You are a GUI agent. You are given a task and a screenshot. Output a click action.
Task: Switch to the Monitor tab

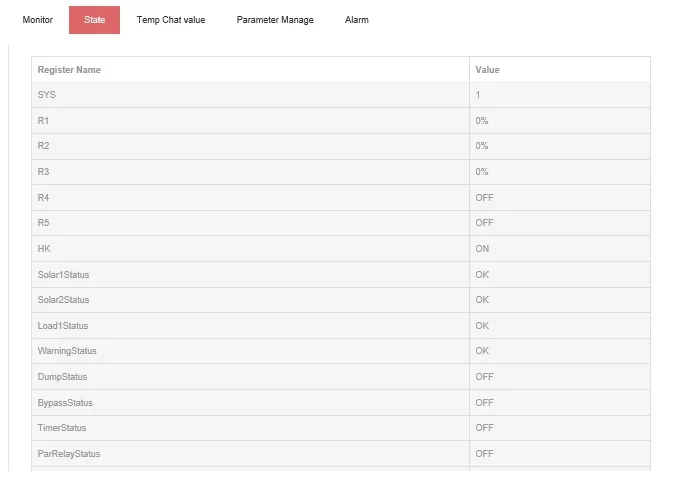[x=38, y=20]
